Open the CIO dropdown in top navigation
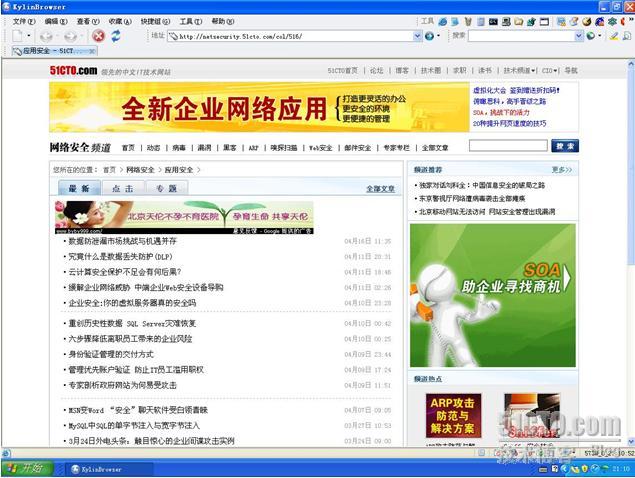The width and height of the screenshot is (635, 478). click(550, 70)
